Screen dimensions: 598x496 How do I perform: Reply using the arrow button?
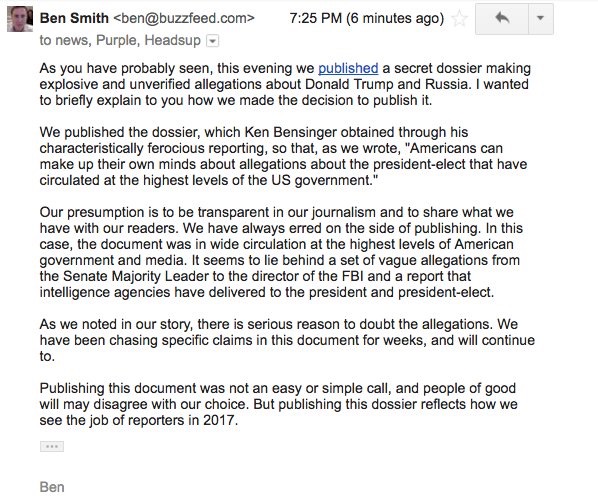[502, 18]
